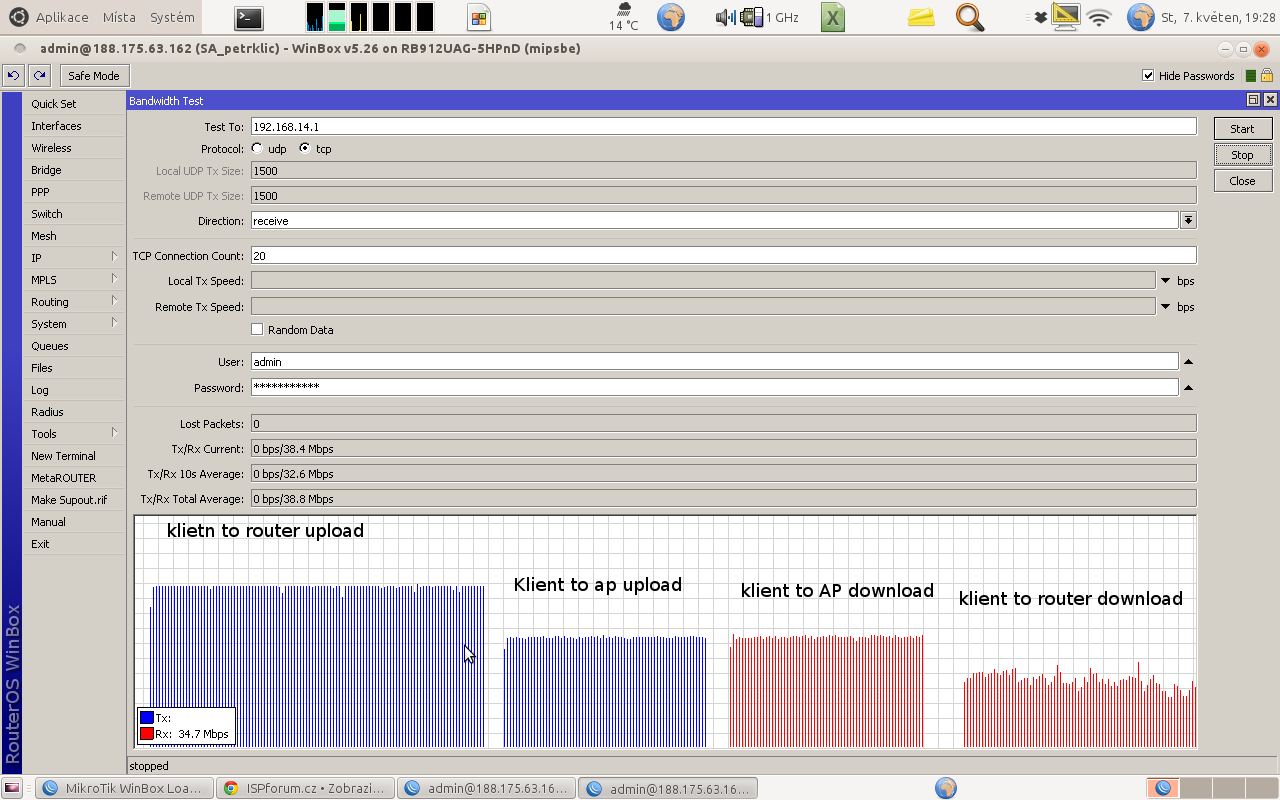Open the terminal launcher in top panel
1280x800 pixels.
249,17
